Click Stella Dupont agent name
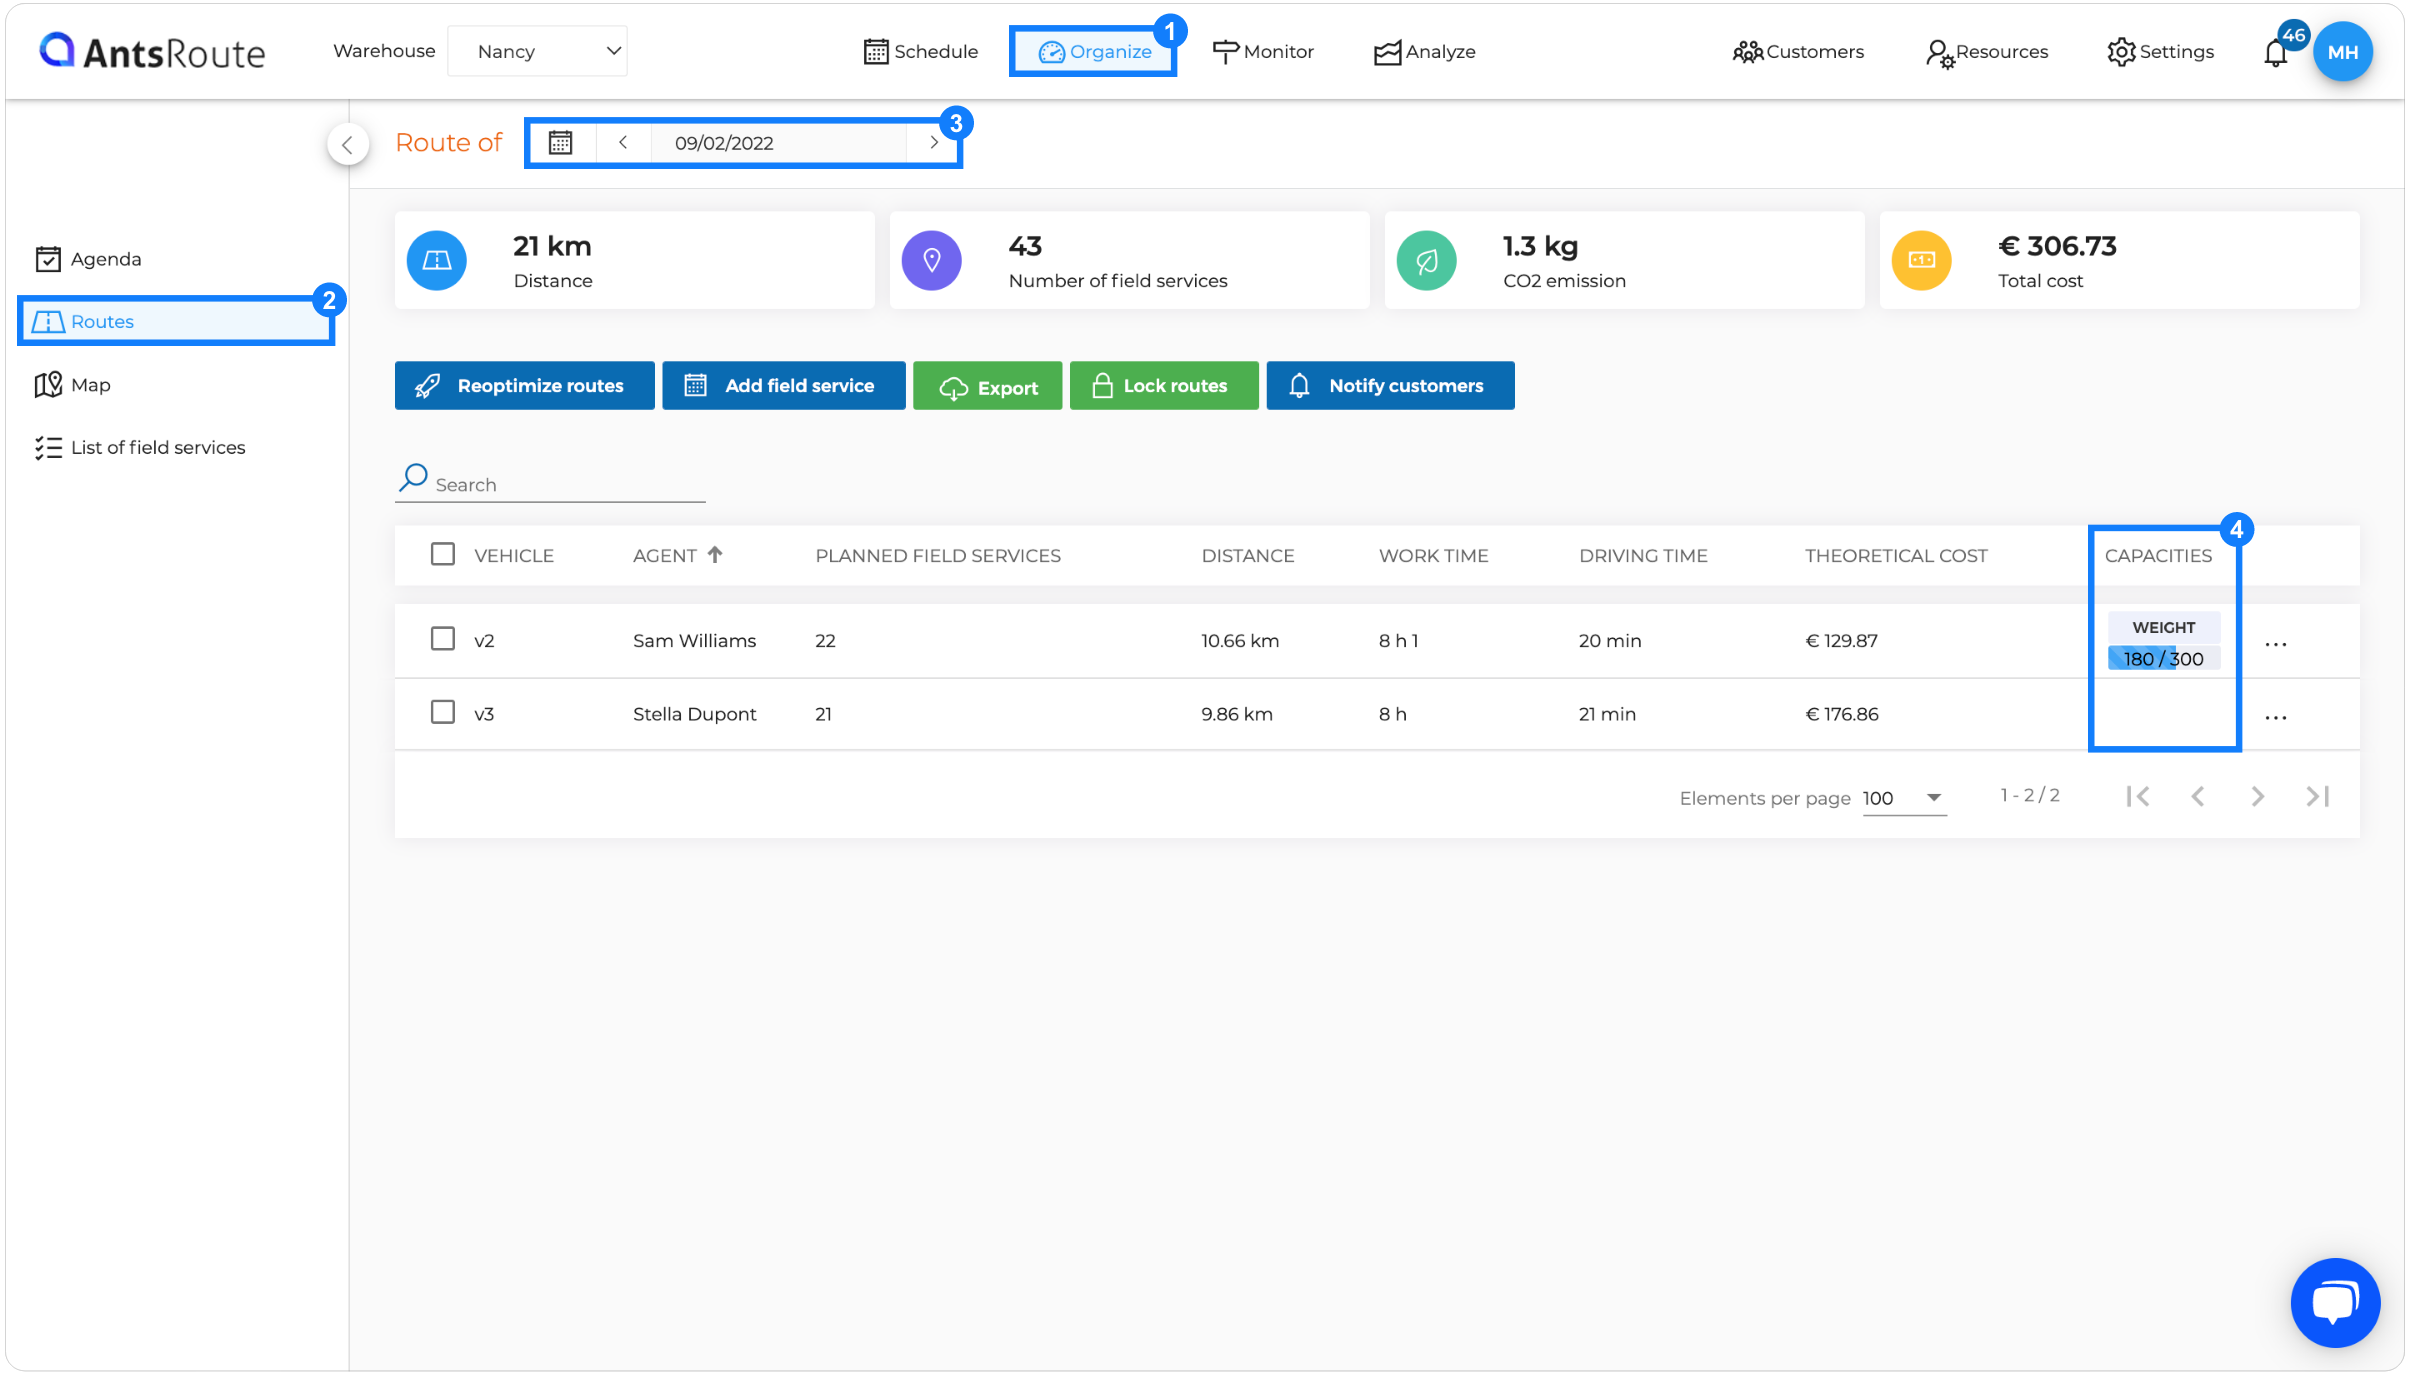The image size is (2409, 1374). [x=694, y=713]
